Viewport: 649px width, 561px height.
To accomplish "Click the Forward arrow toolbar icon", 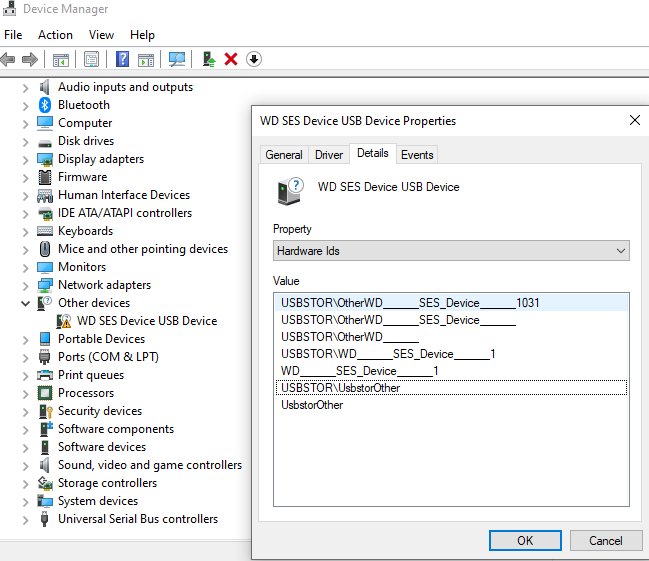I will click(30, 60).
